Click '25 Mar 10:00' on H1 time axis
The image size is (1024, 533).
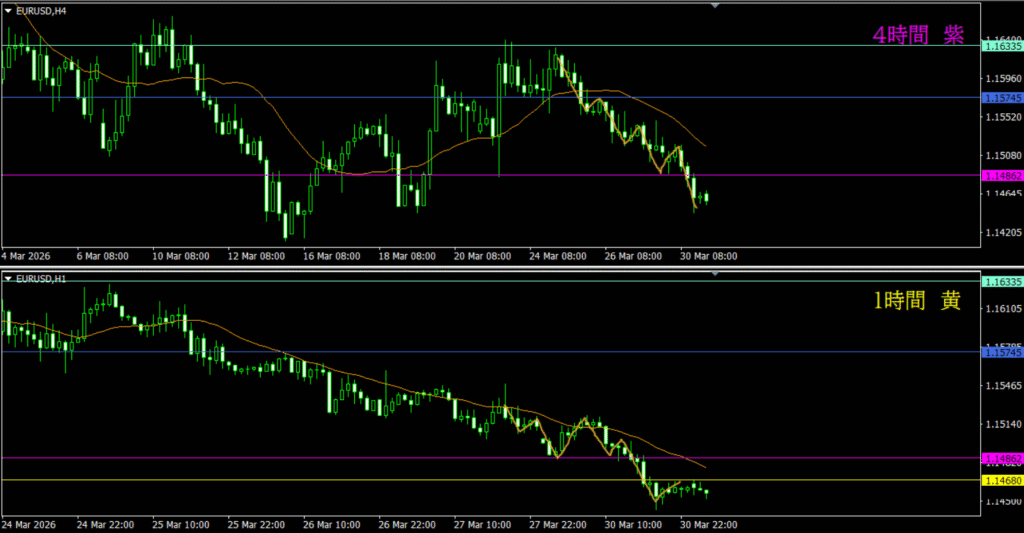coord(181,524)
